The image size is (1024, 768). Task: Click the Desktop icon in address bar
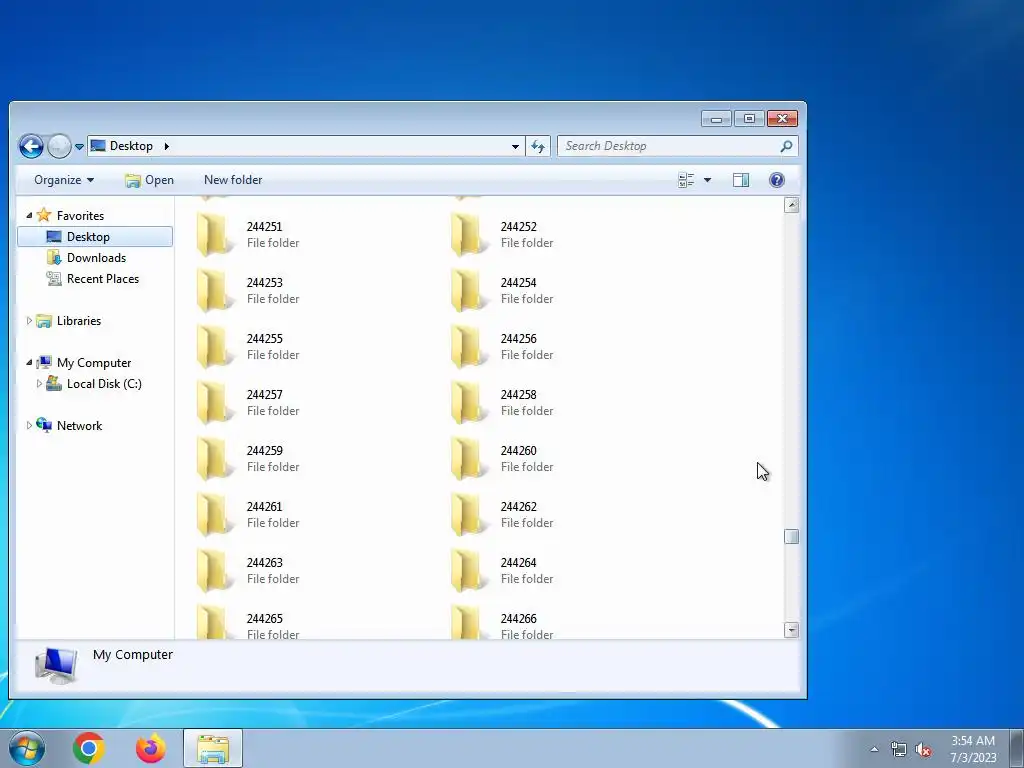point(98,146)
